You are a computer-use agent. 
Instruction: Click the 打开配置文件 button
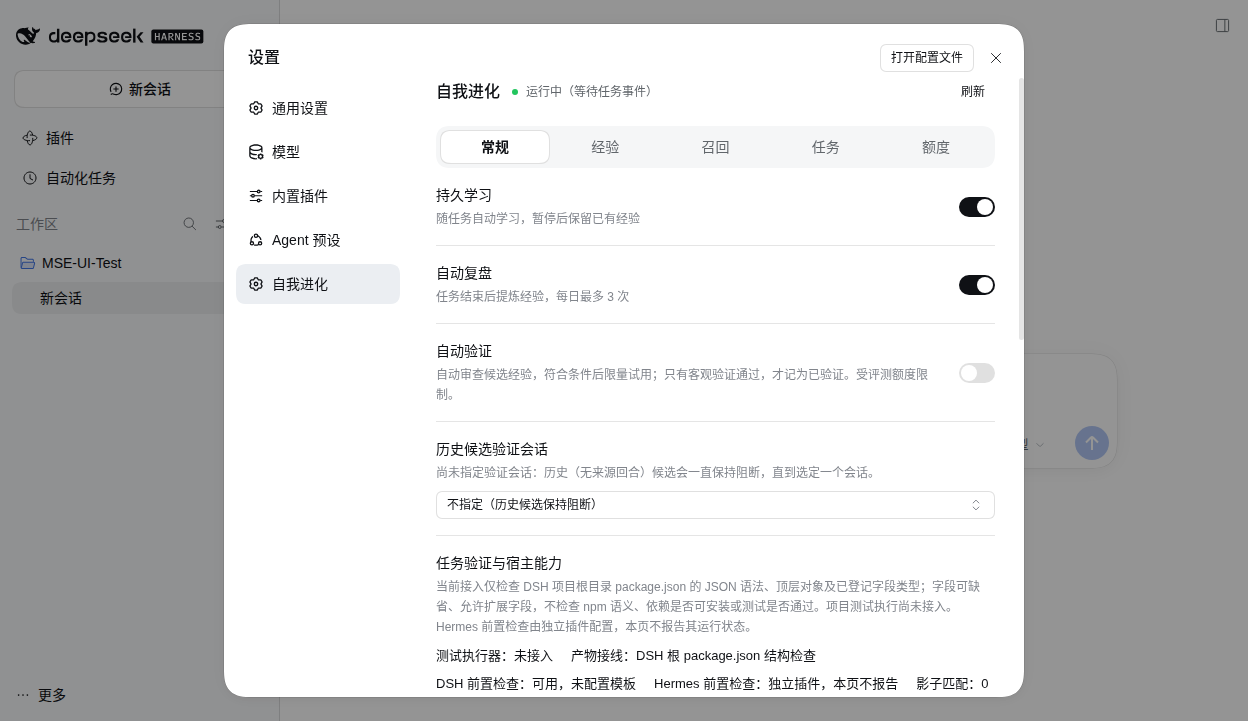(x=927, y=58)
